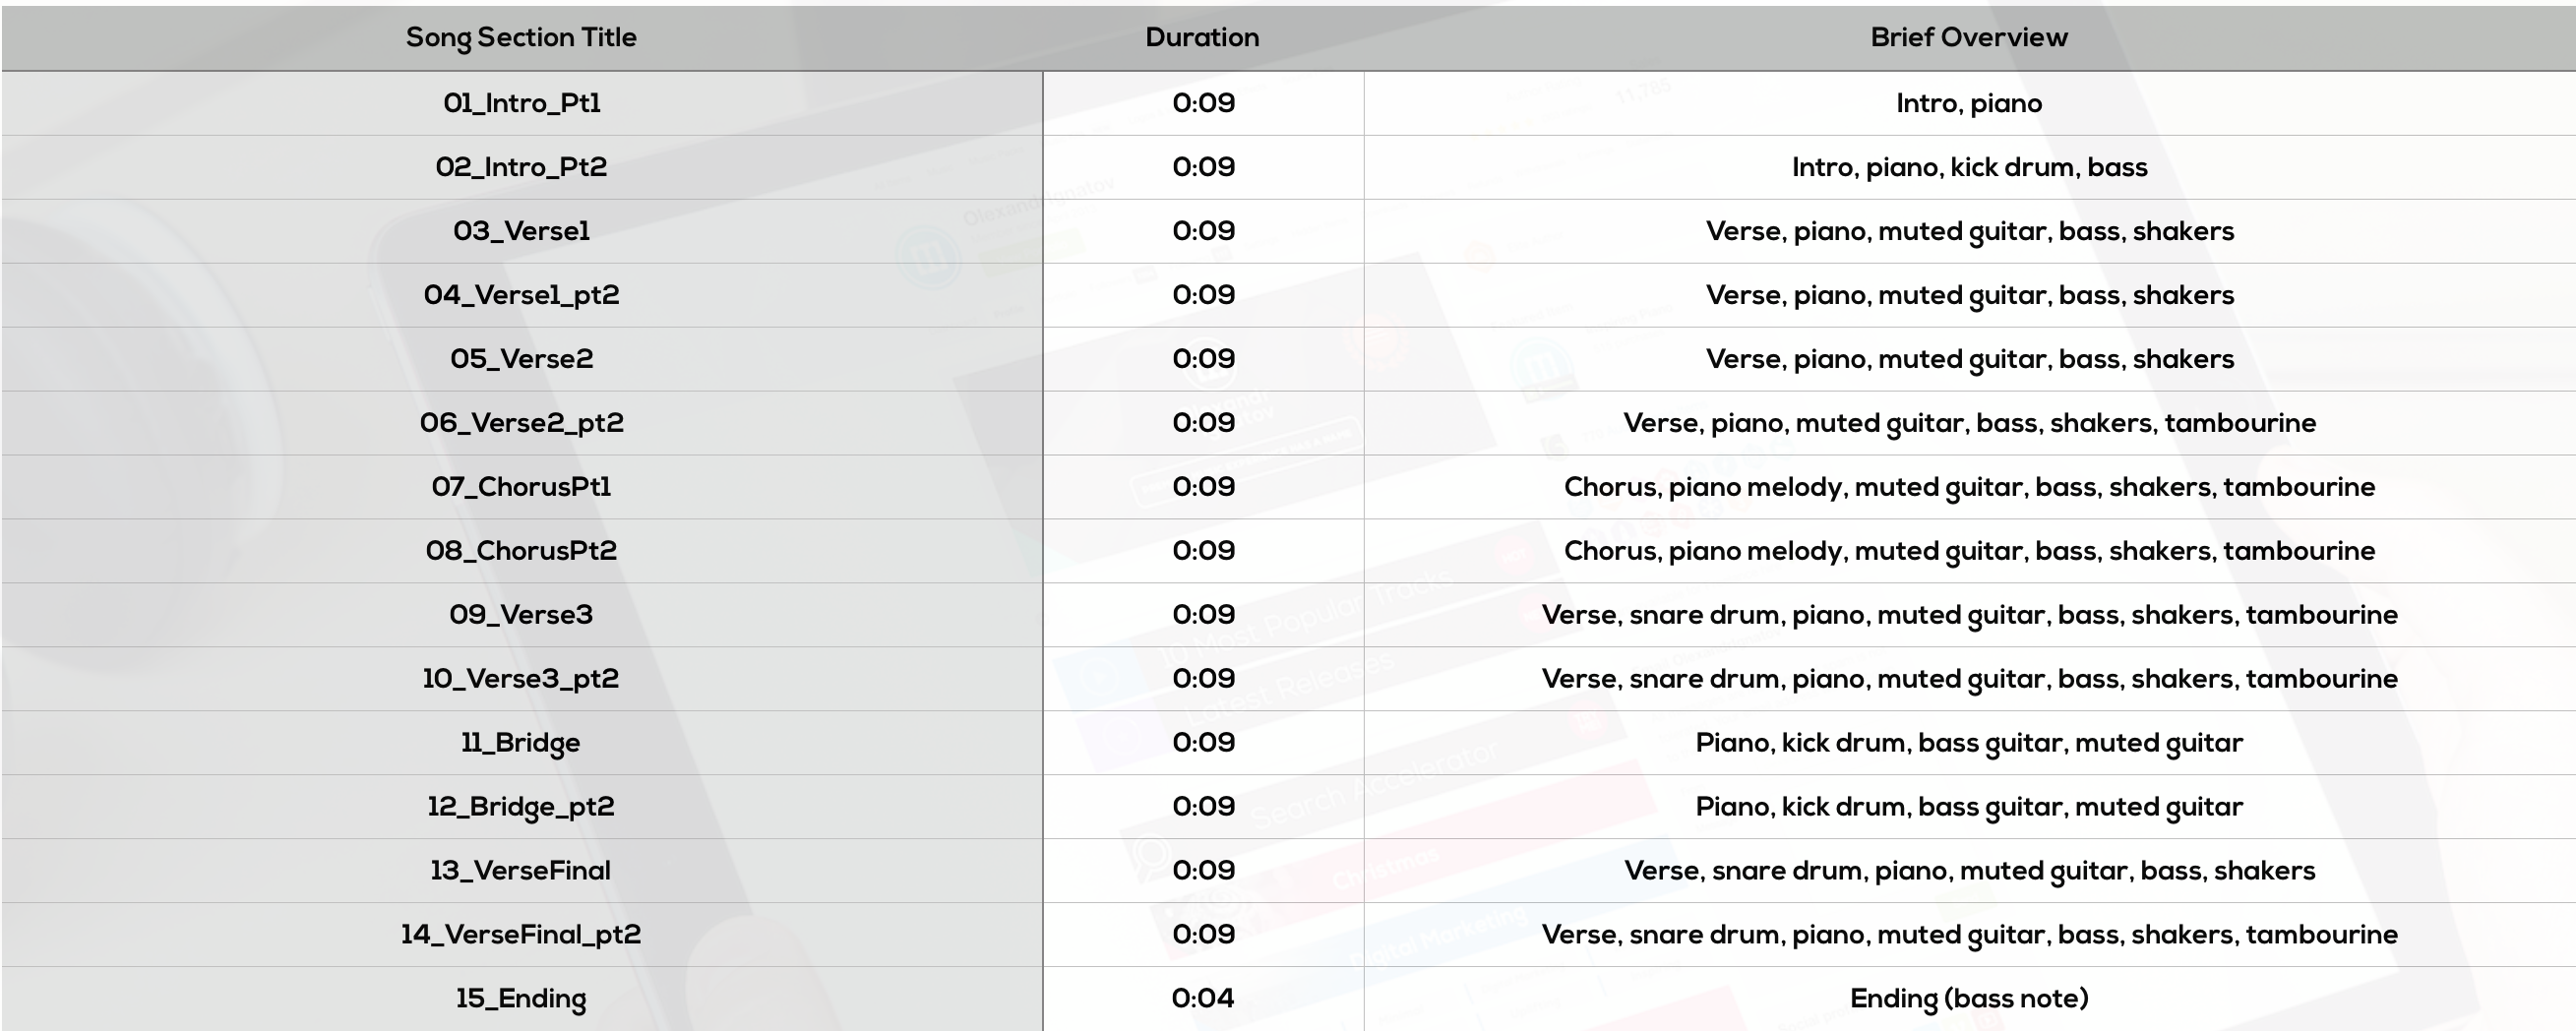Select the "07_ChorusPt1" title cell
Image resolution: width=2576 pixels, height=1031 pixels.
[521, 487]
